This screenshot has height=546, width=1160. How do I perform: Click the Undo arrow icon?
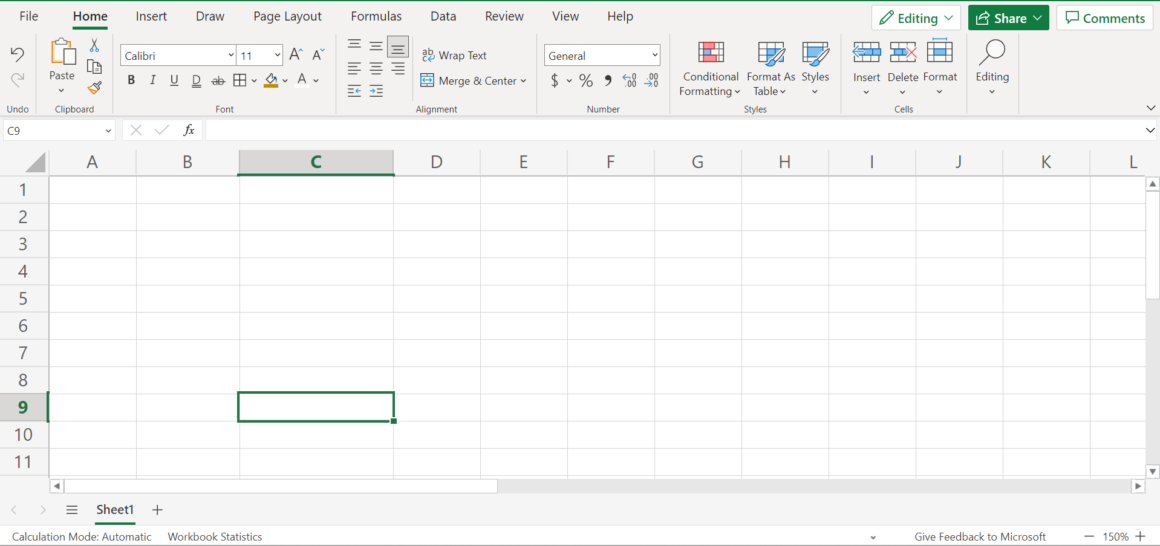[17, 54]
